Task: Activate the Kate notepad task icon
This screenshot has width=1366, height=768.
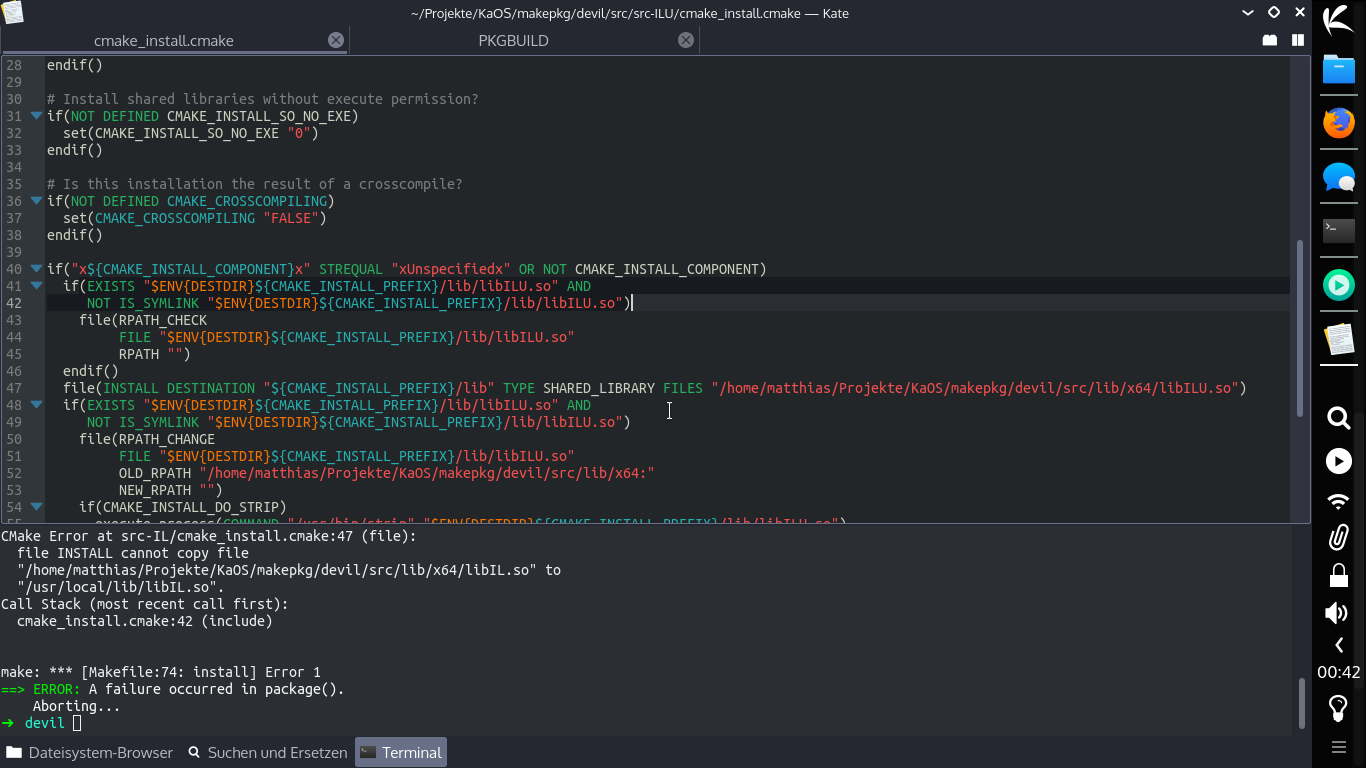Action: 1339,339
